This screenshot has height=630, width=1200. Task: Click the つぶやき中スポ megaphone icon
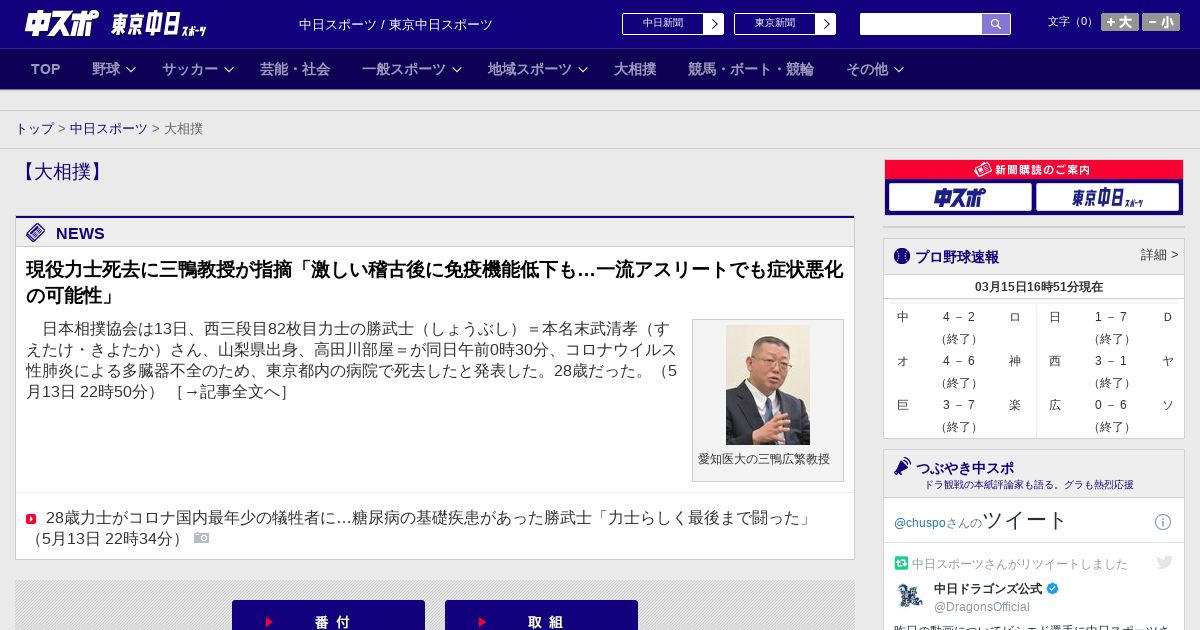coord(902,467)
